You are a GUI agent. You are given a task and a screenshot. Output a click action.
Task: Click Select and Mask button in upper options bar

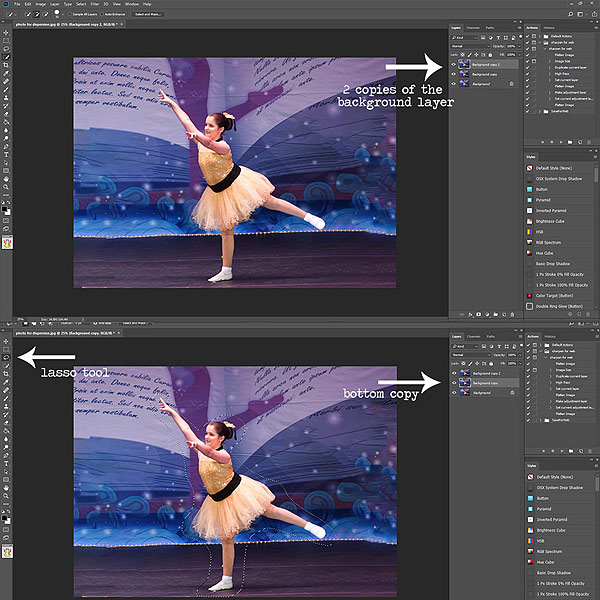[x=148, y=14]
